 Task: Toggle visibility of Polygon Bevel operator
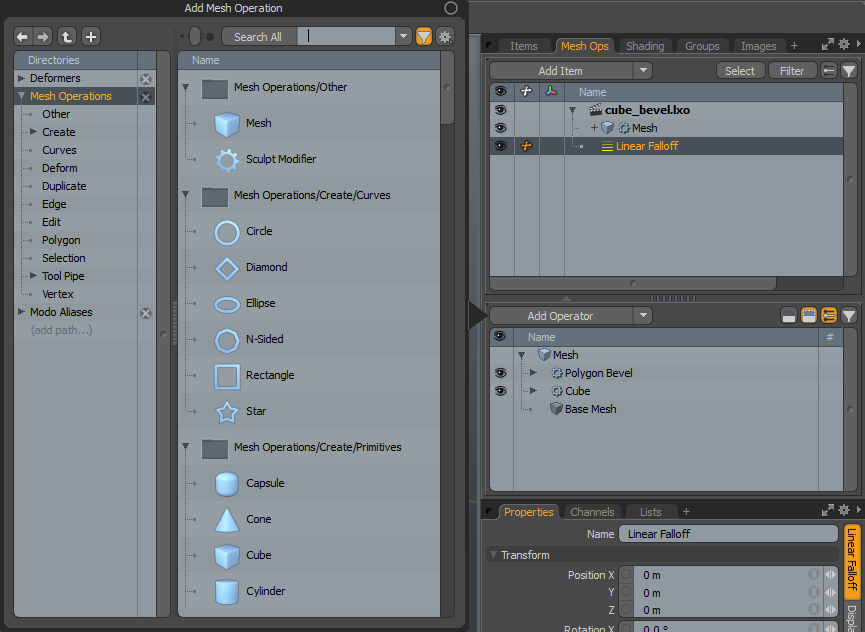point(500,373)
